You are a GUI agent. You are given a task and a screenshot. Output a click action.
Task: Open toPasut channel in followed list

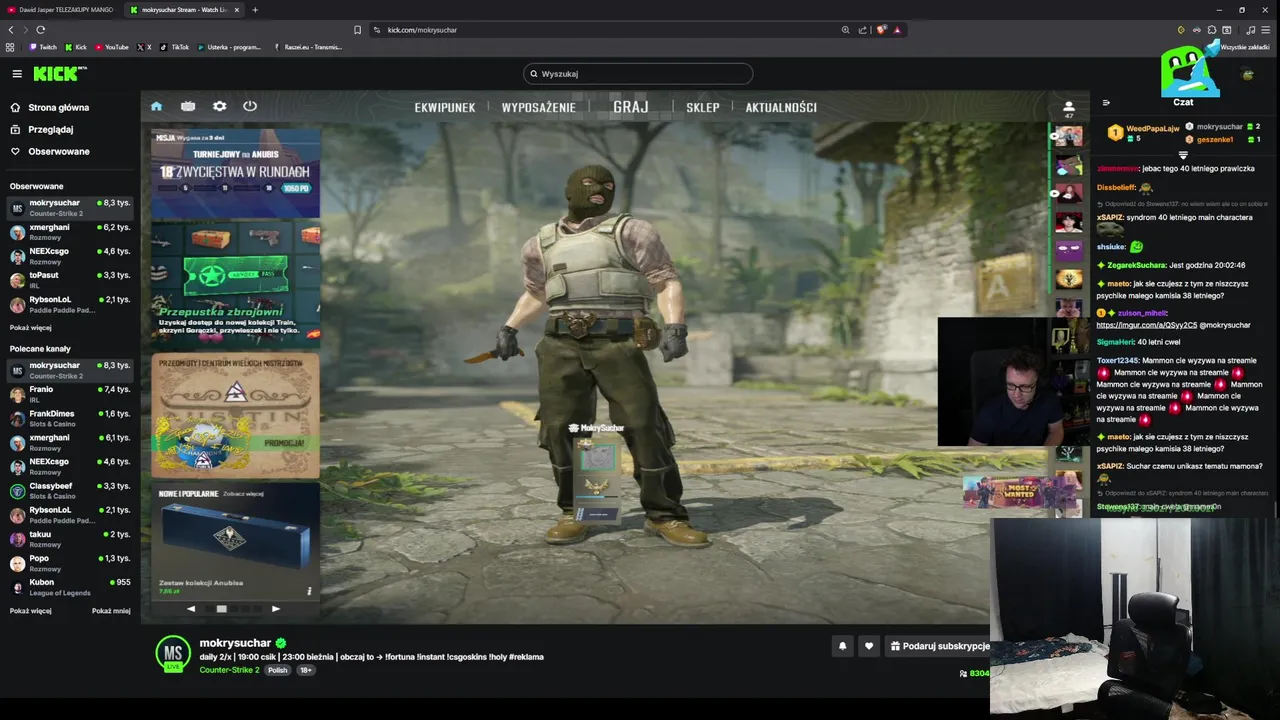(70, 280)
